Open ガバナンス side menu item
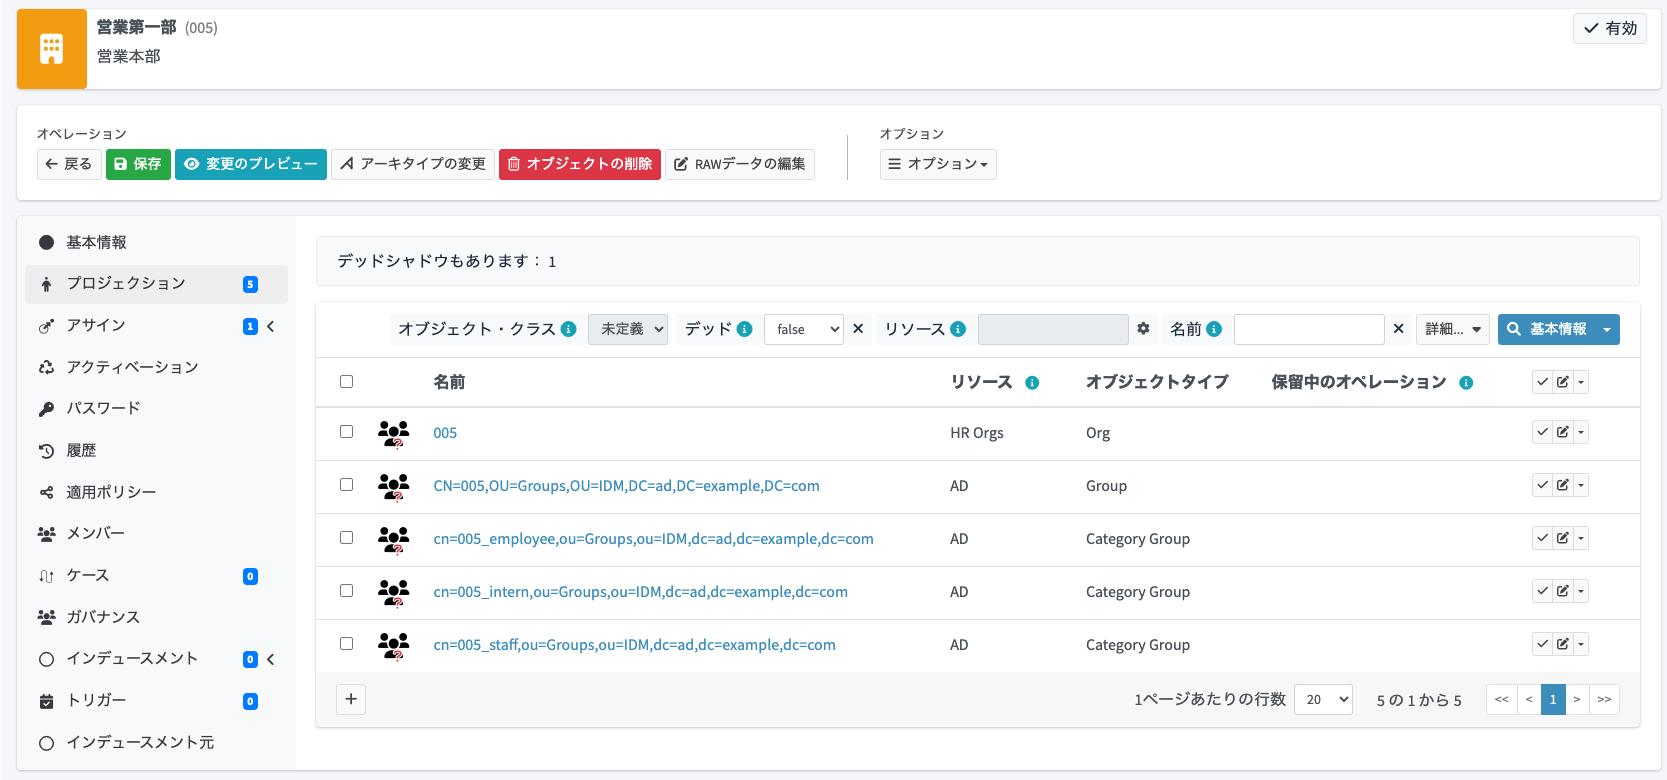The width and height of the screenshot is (1667, 780). (x=156, y=617)
